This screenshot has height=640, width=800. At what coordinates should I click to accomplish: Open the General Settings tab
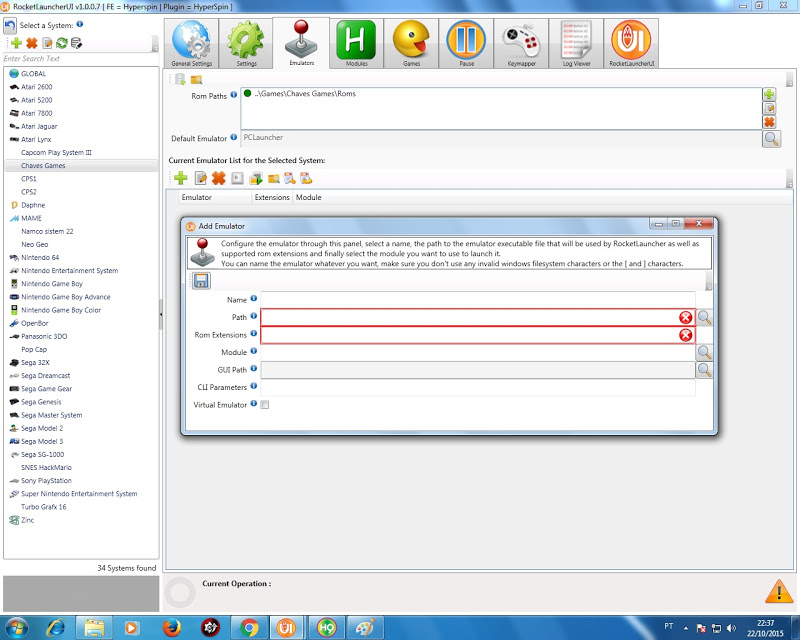coord(192,43)
